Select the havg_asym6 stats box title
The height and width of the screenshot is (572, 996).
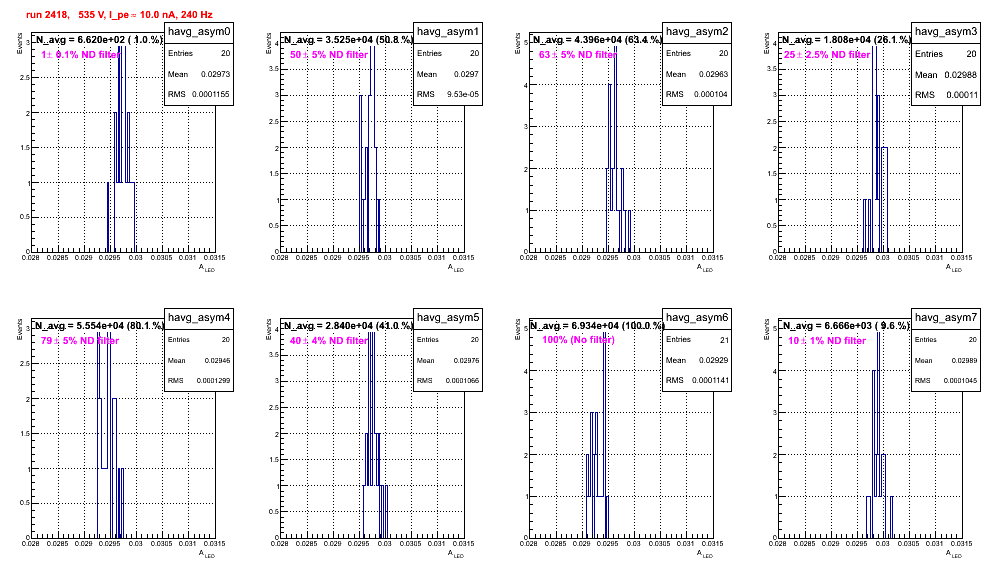pyautogui.click(x=697, y=317)
